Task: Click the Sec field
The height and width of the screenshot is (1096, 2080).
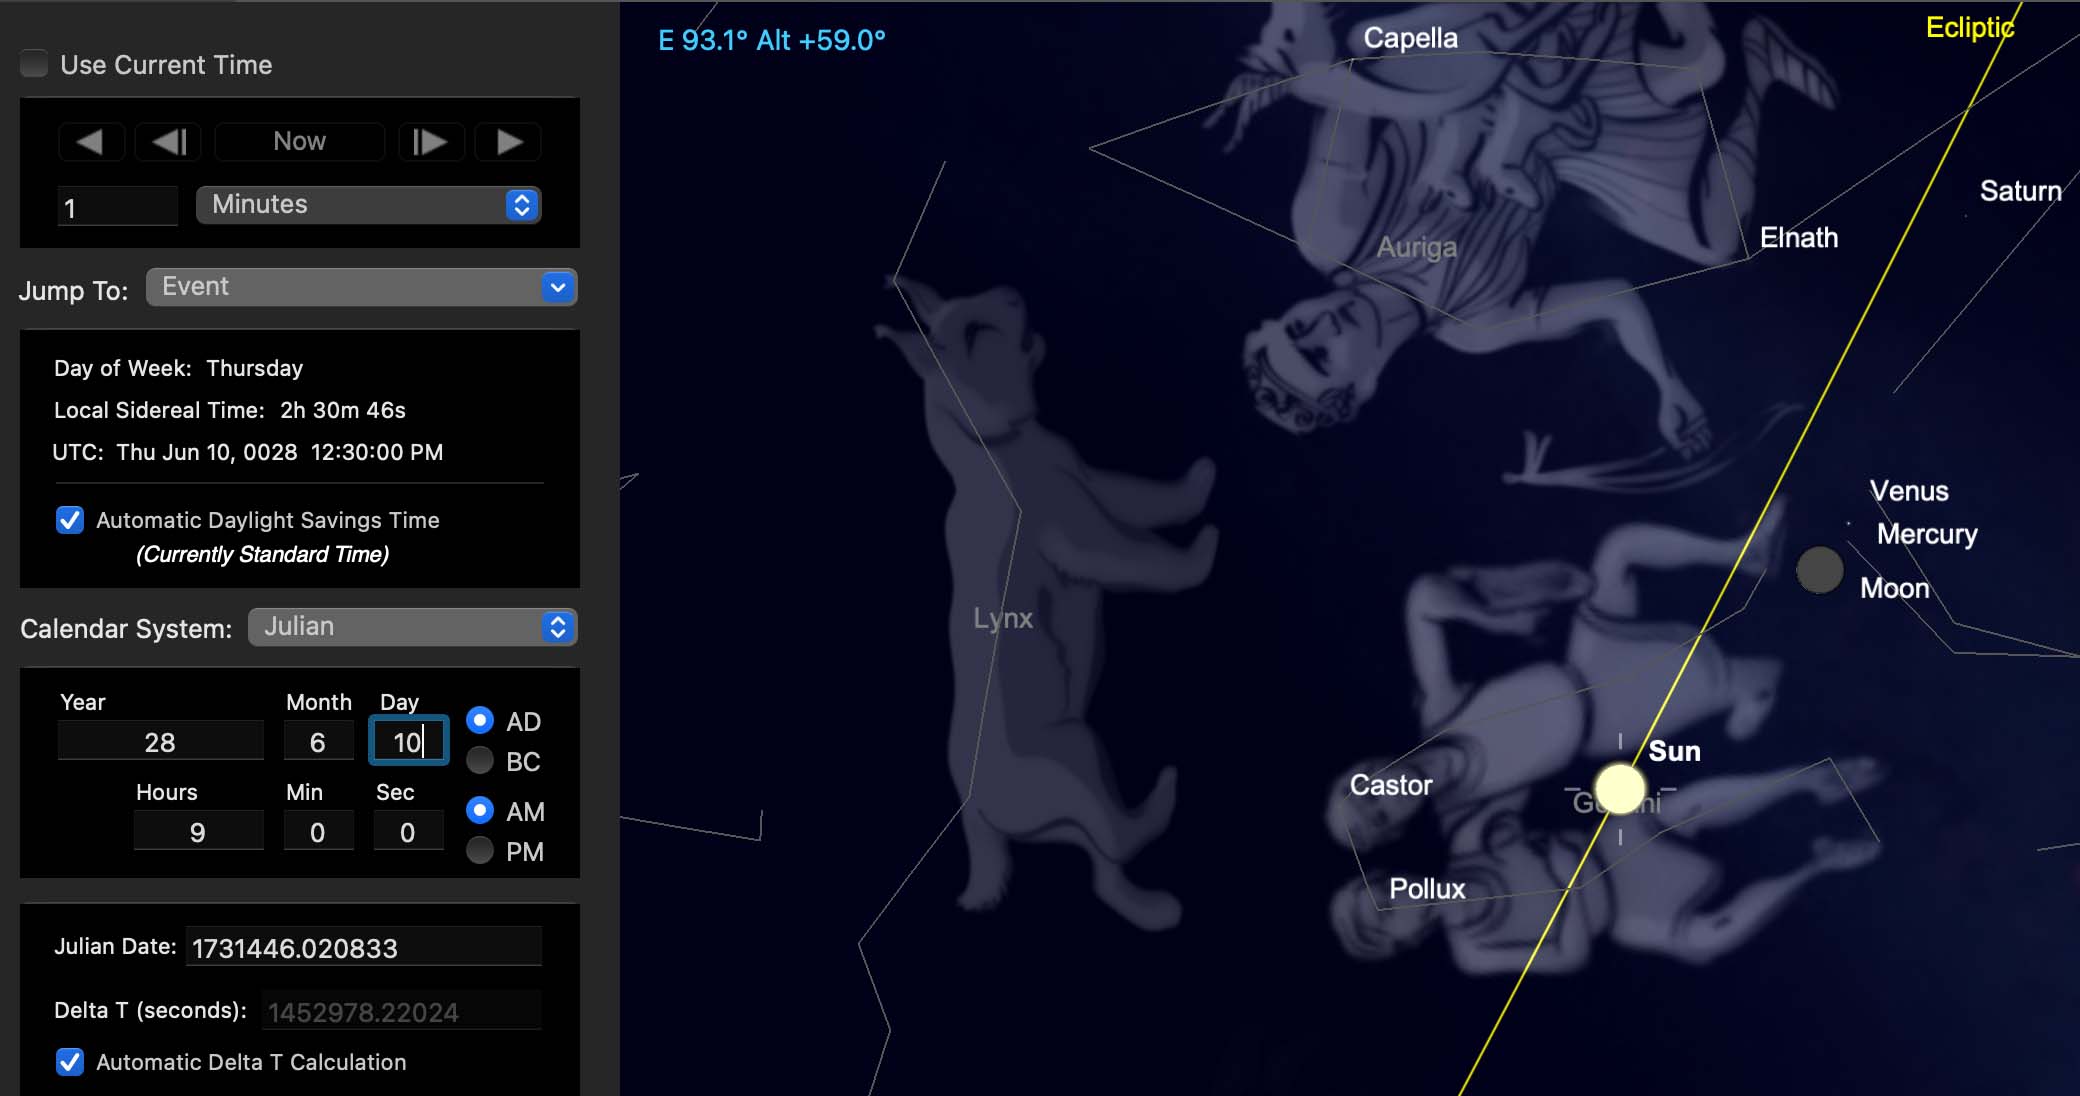Action: [408, 832]
